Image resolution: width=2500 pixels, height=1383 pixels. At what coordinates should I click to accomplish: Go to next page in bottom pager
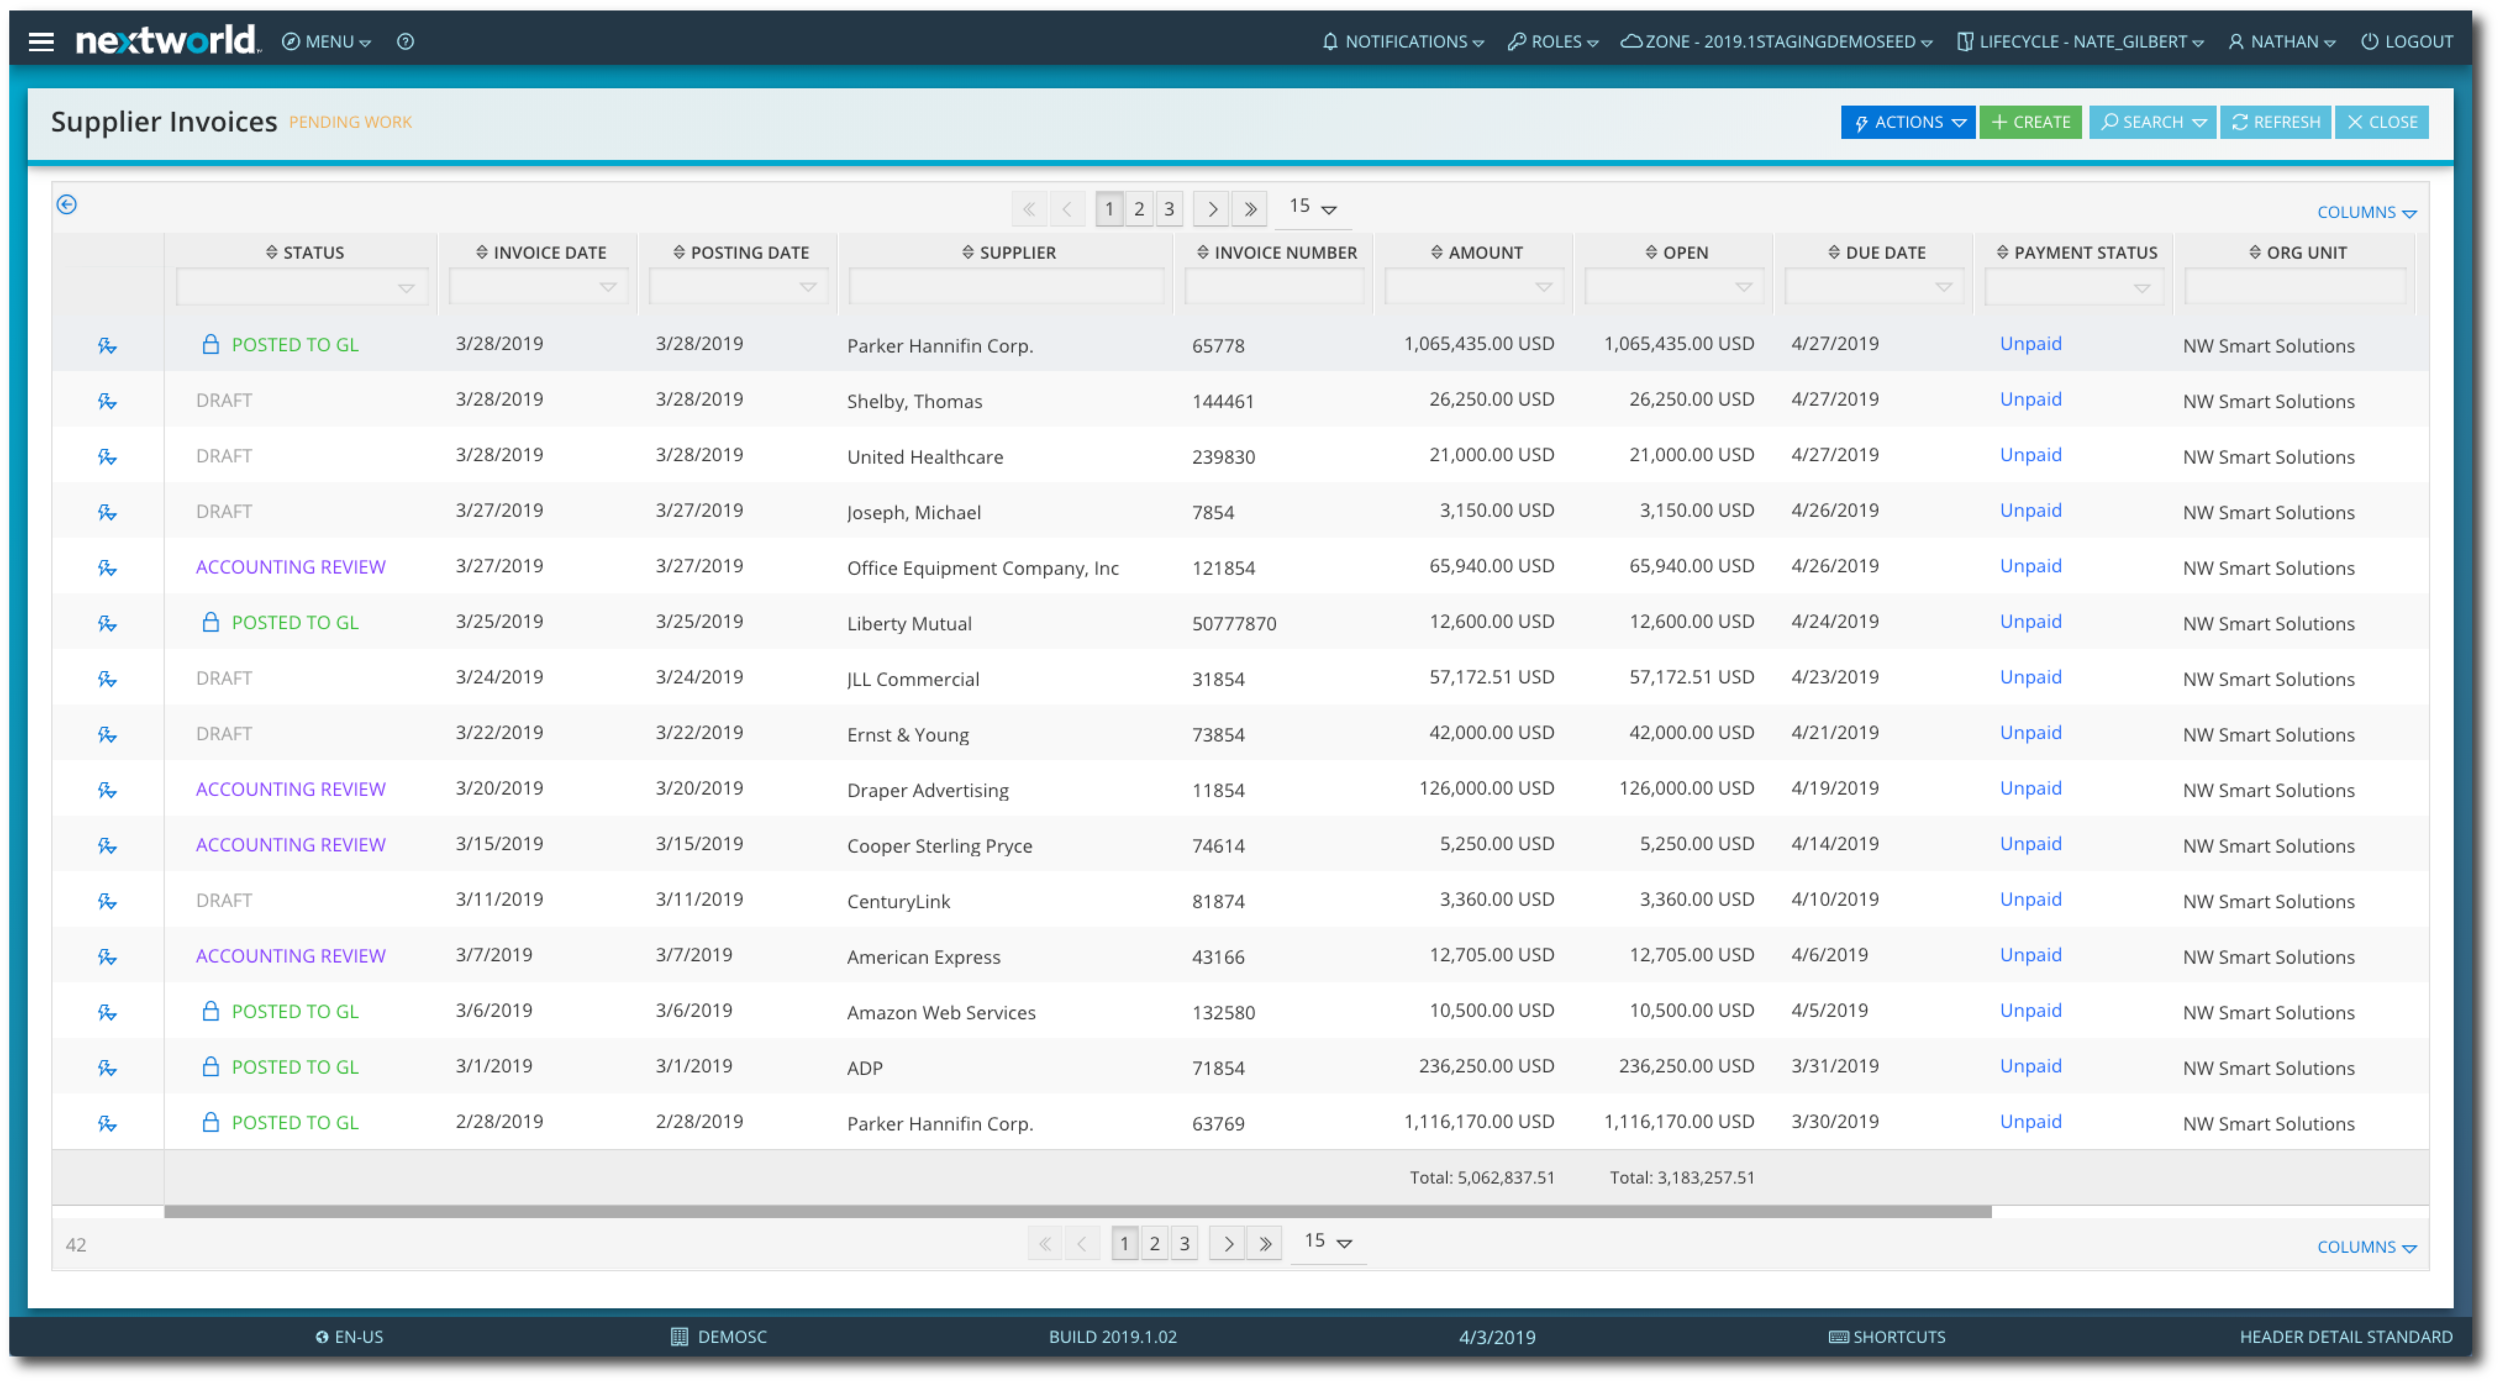tap(1228, 1244)
